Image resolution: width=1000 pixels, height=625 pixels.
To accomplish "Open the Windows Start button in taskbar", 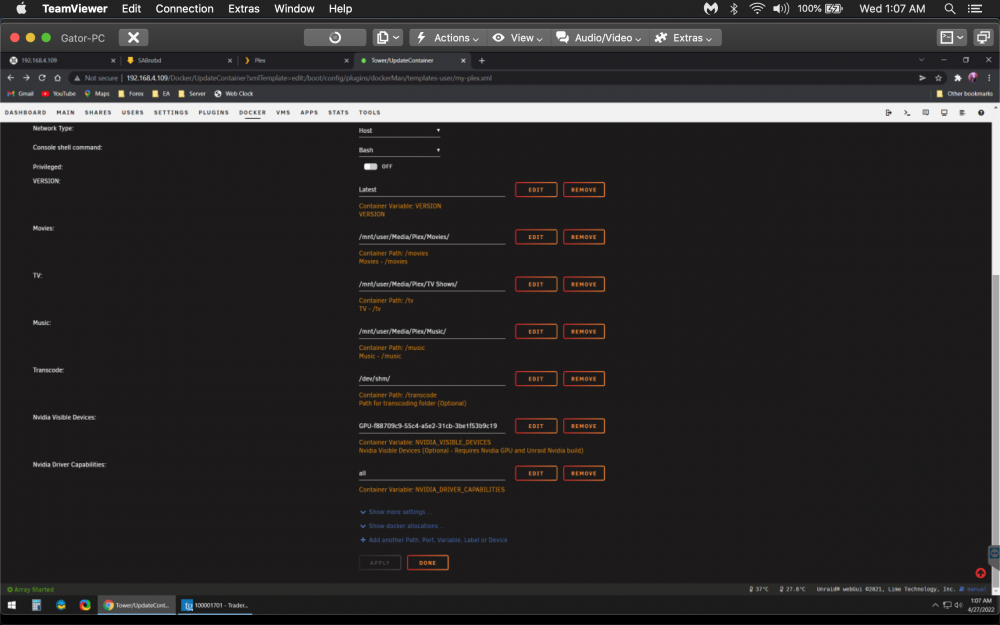I will click(x=11, y=605).
